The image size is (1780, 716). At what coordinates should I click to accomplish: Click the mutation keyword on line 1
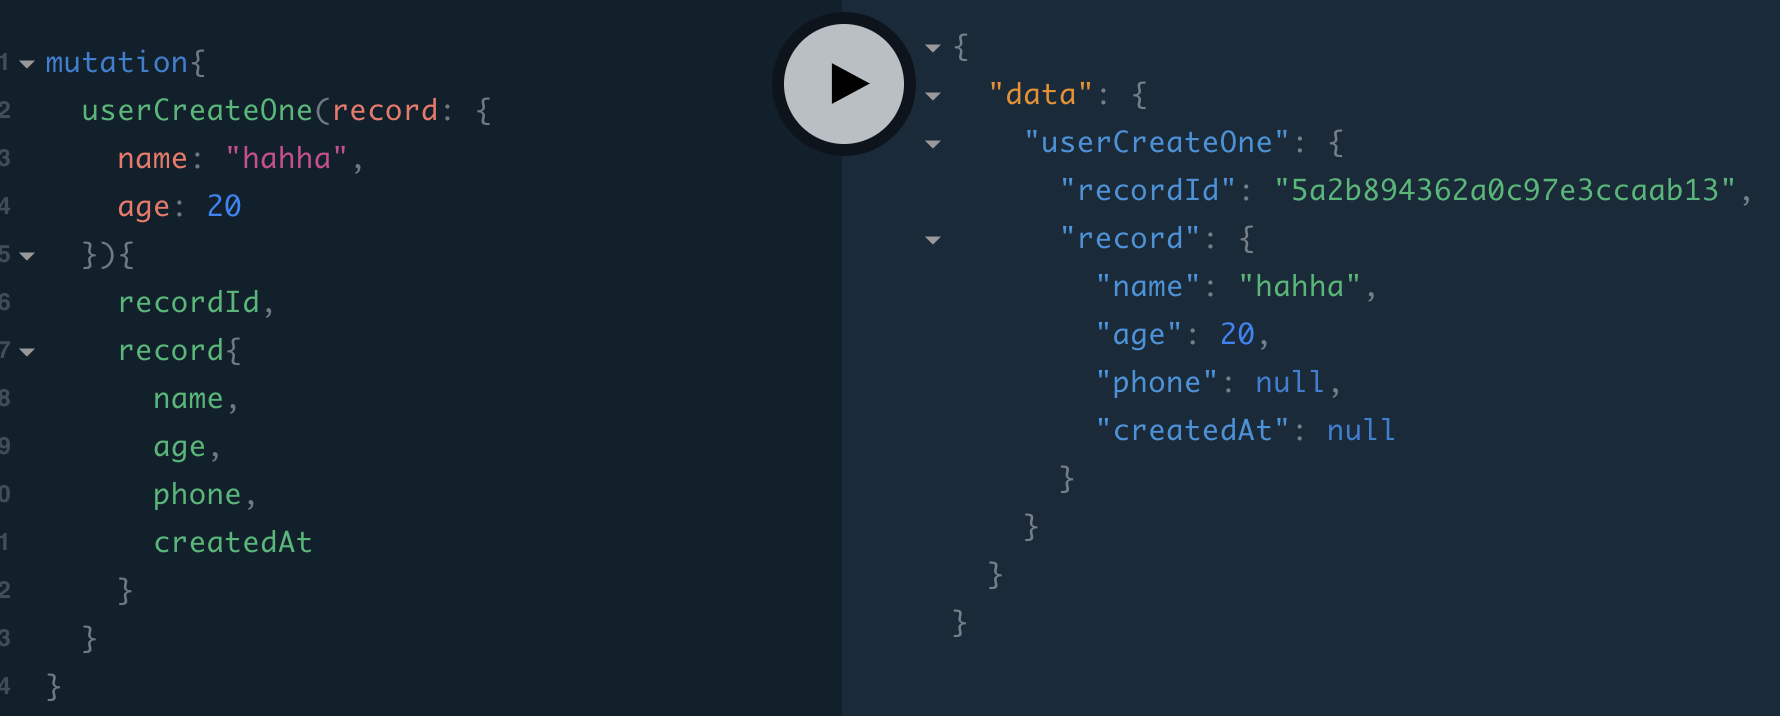[x=117, y=62]
